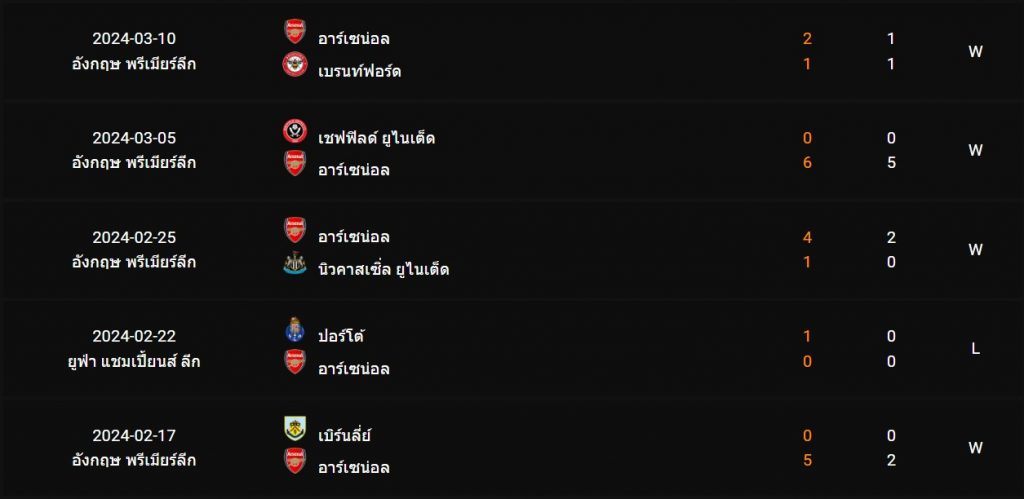Click the Porto club crest
Viewport: 1024px width, 499px height.
point(295,330)
